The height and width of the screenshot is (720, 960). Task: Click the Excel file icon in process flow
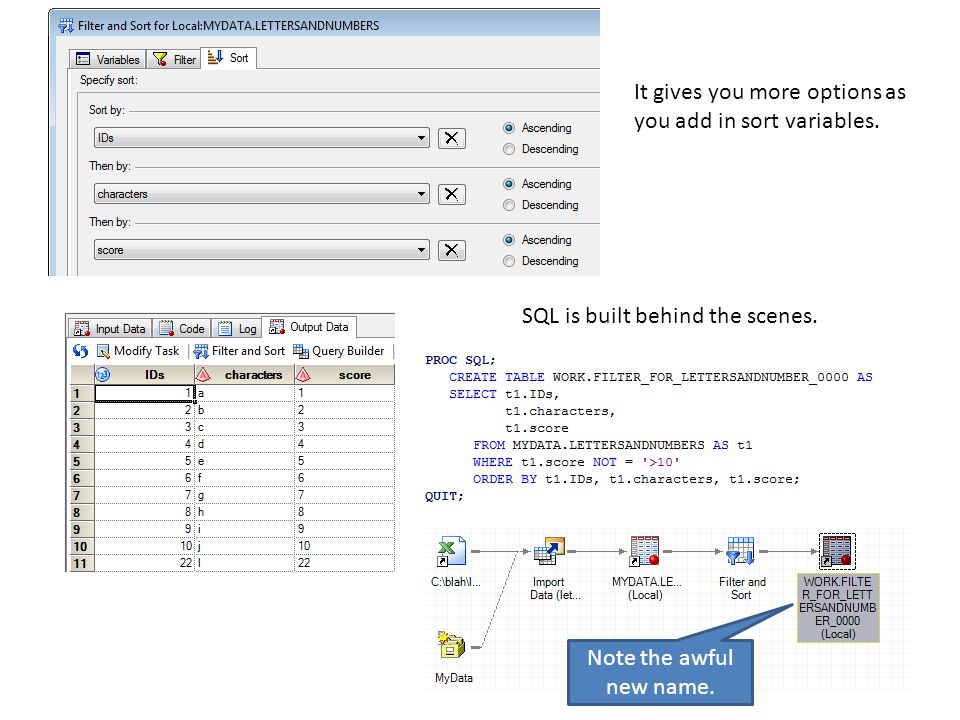pos(451,552)
